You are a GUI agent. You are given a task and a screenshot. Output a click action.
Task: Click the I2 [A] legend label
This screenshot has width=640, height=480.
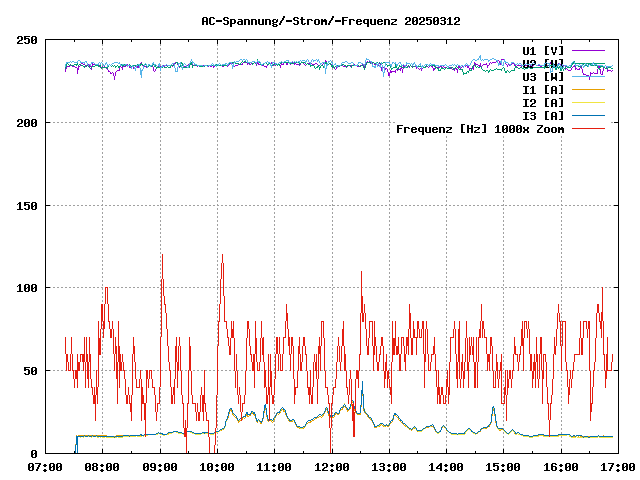[543, 102]
